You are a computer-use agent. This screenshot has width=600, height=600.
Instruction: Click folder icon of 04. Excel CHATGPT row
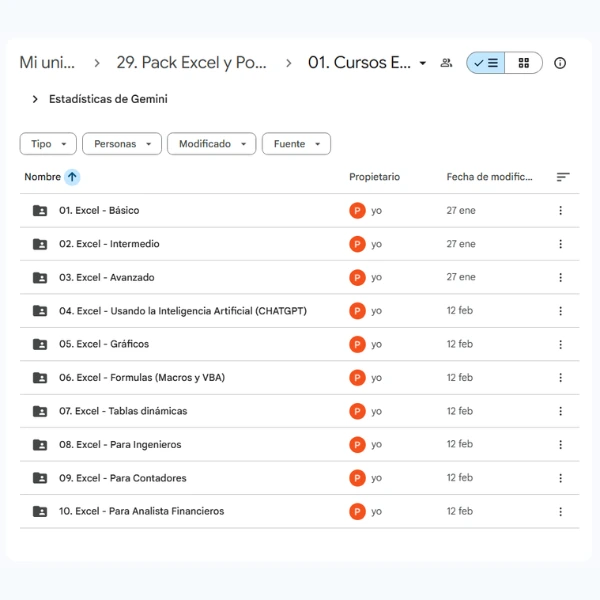[x=40, y=311]
